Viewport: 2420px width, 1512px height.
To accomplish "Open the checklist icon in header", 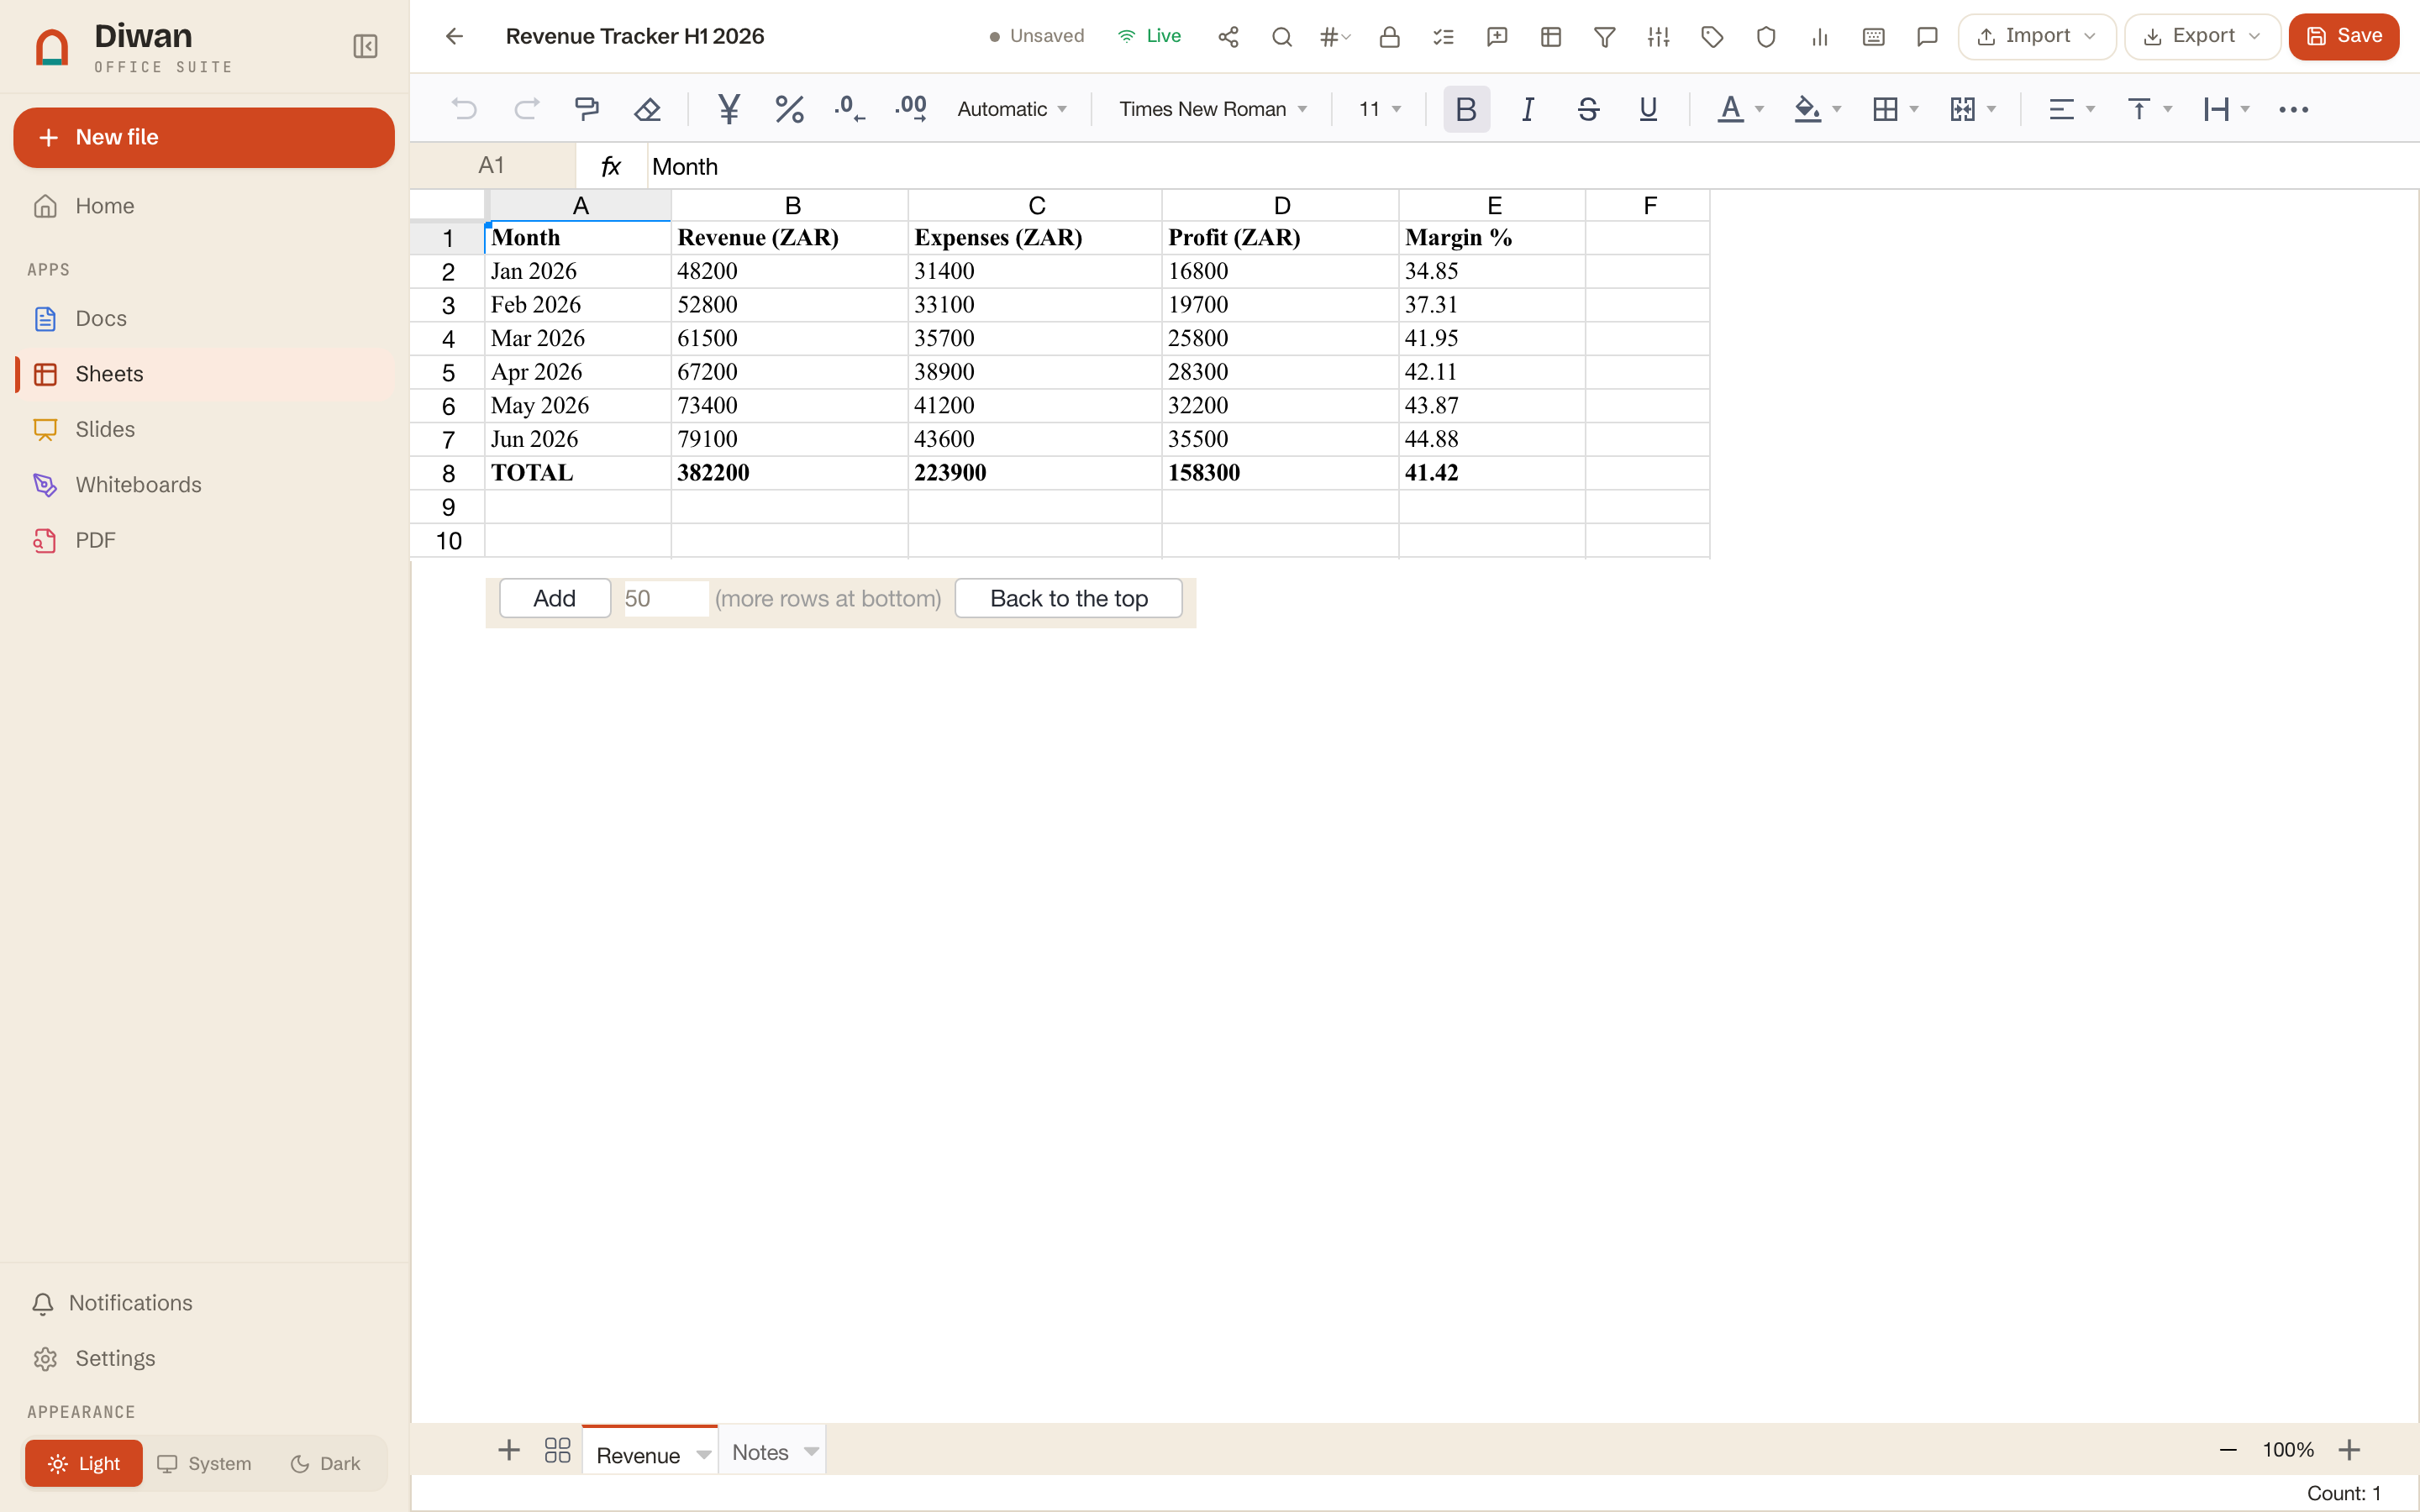I will [x=1443, y=37].
